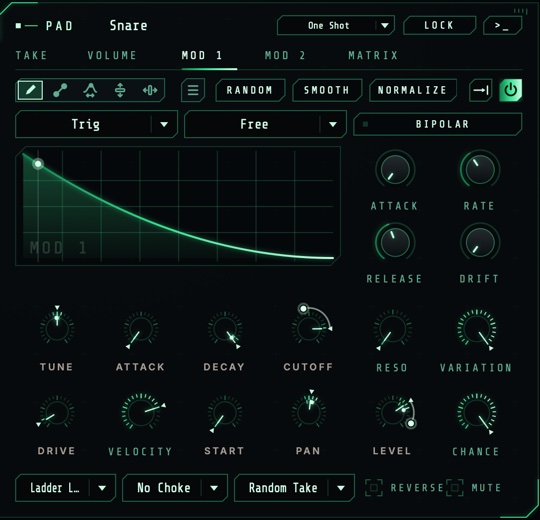Expand the Free sync dropdown
Screen dimensions: 540x520
tap(265, 124)
